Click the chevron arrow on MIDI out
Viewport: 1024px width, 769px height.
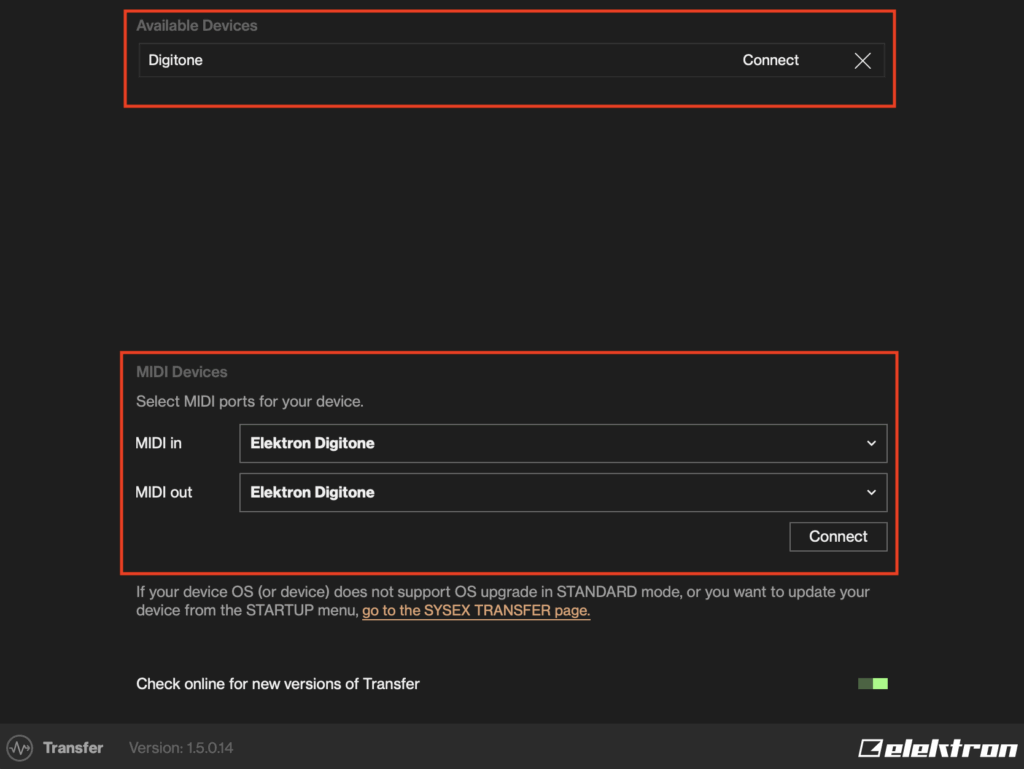pos(871,493)
